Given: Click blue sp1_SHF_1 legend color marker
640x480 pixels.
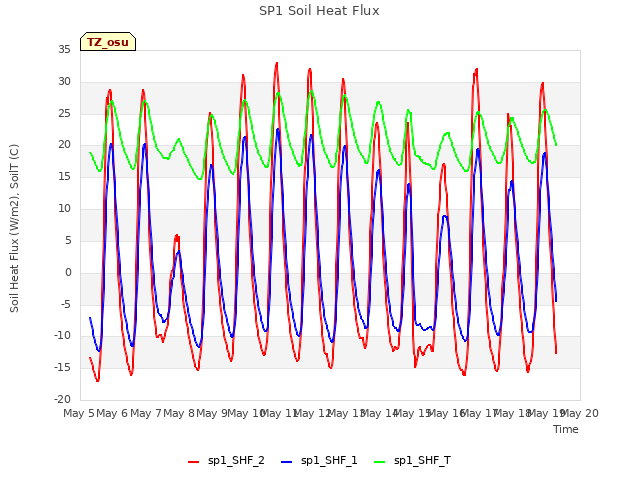Looking at the screenshot, I should pos(287,462).
